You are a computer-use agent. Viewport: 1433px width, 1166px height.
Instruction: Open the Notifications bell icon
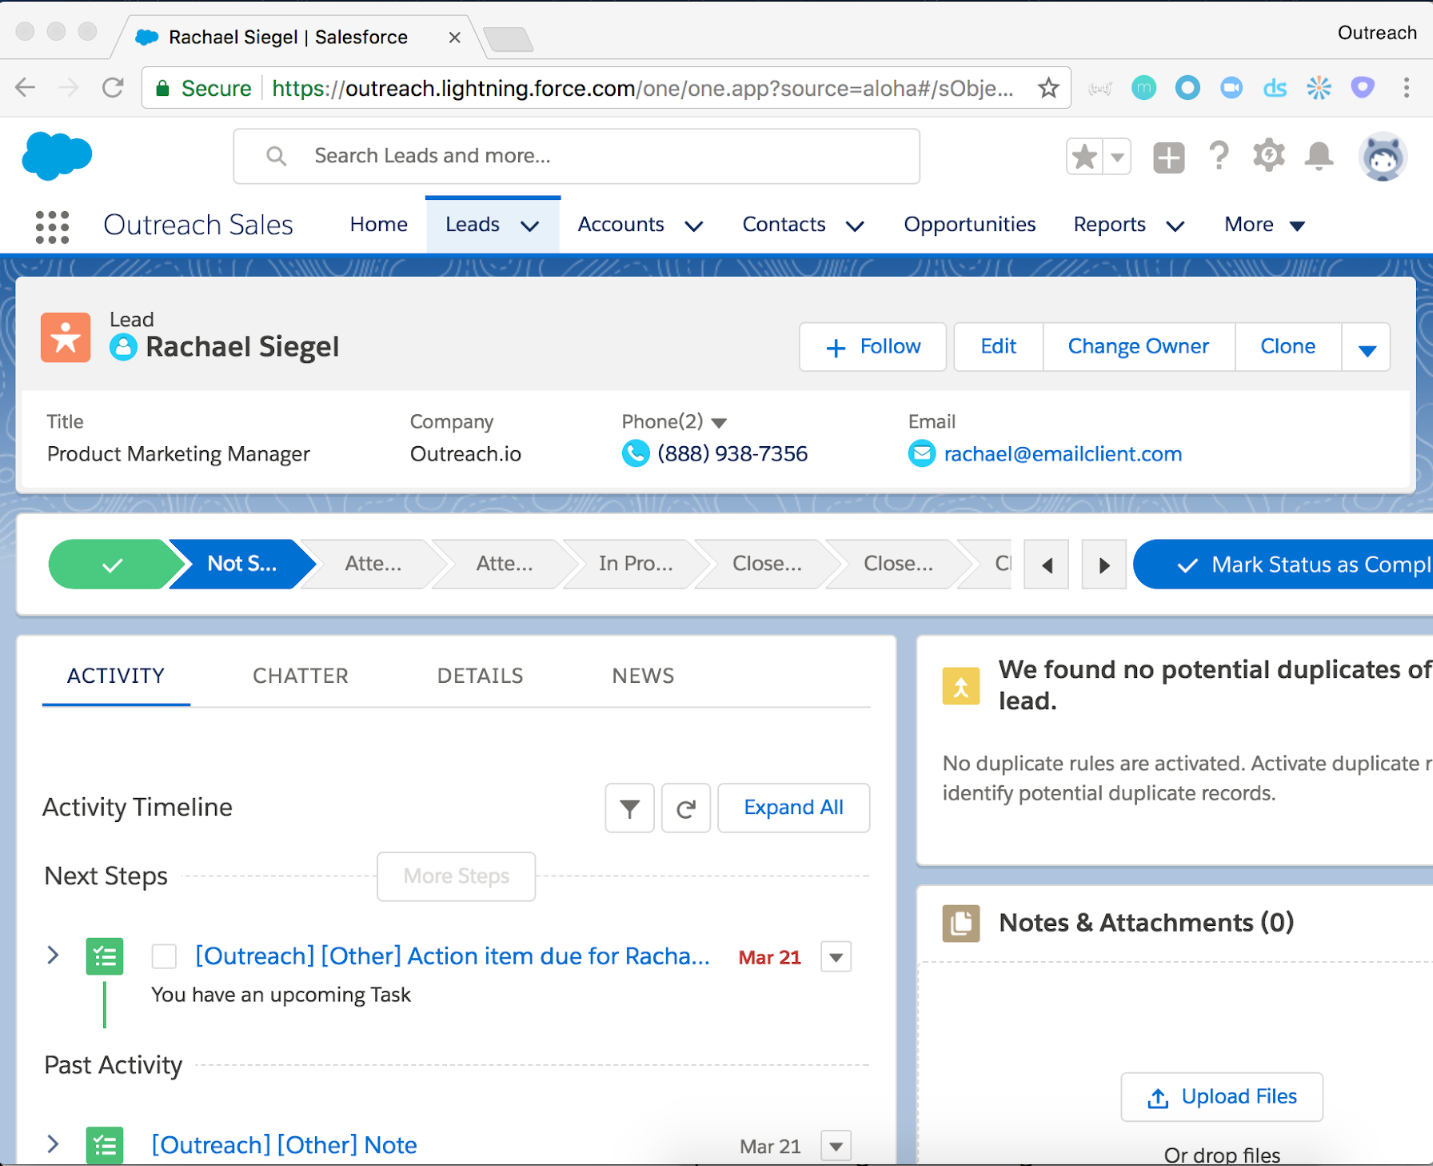(x=1319, y=156)
